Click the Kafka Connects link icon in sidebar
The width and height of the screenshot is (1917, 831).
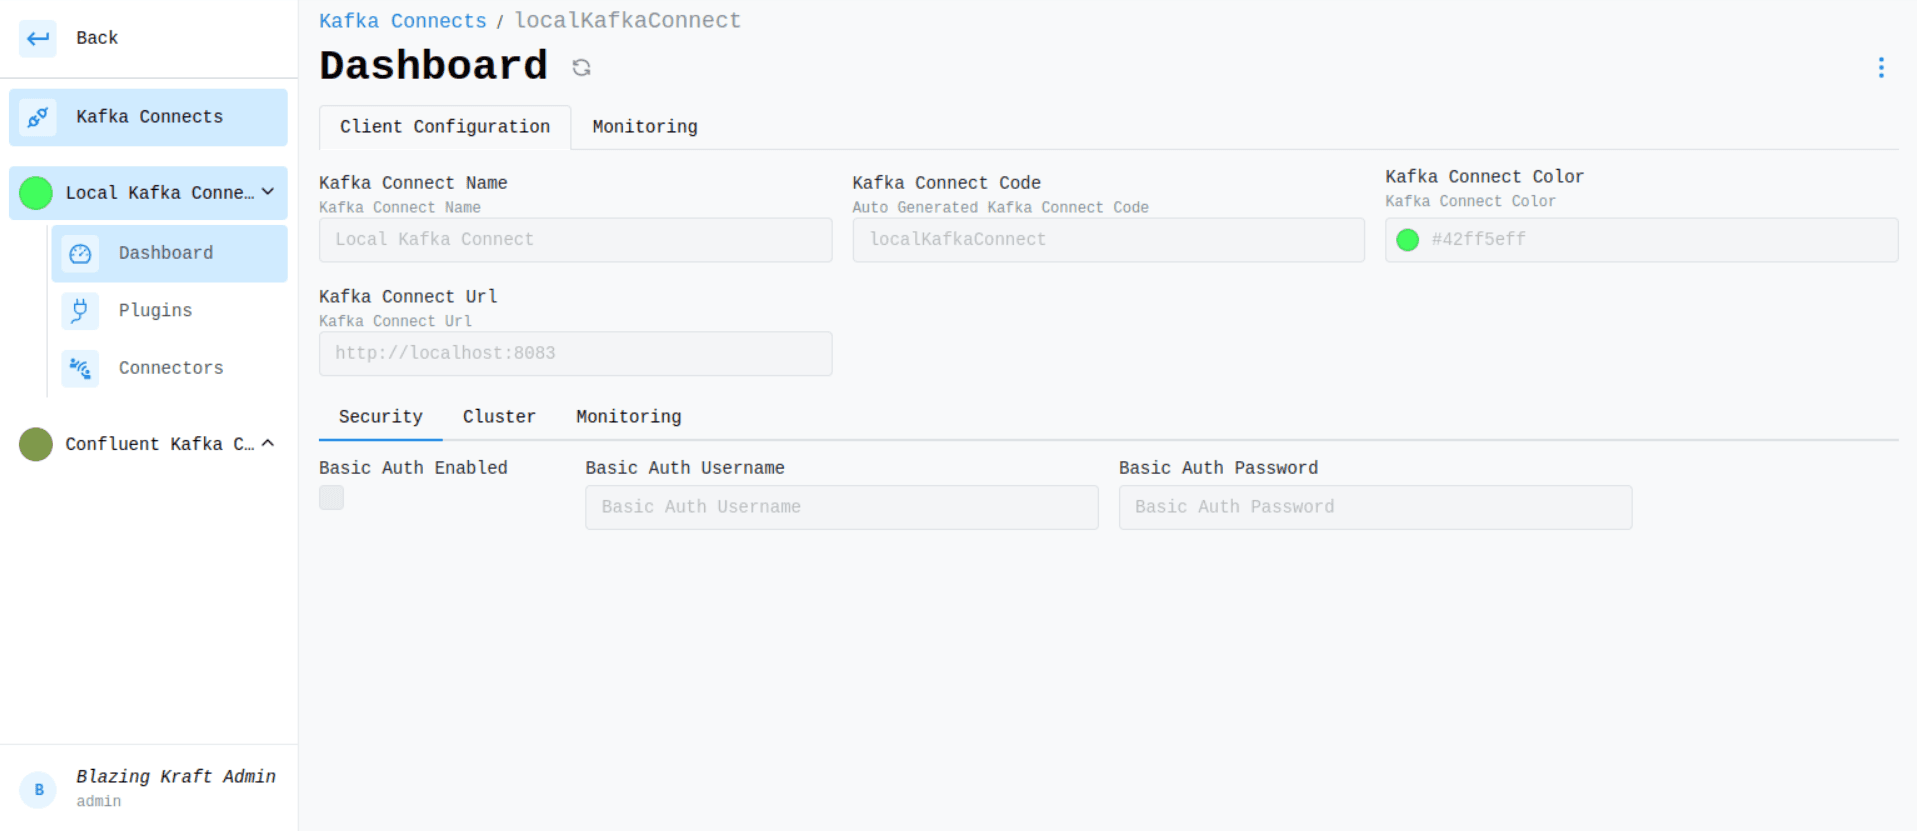[x=38, y=117]
